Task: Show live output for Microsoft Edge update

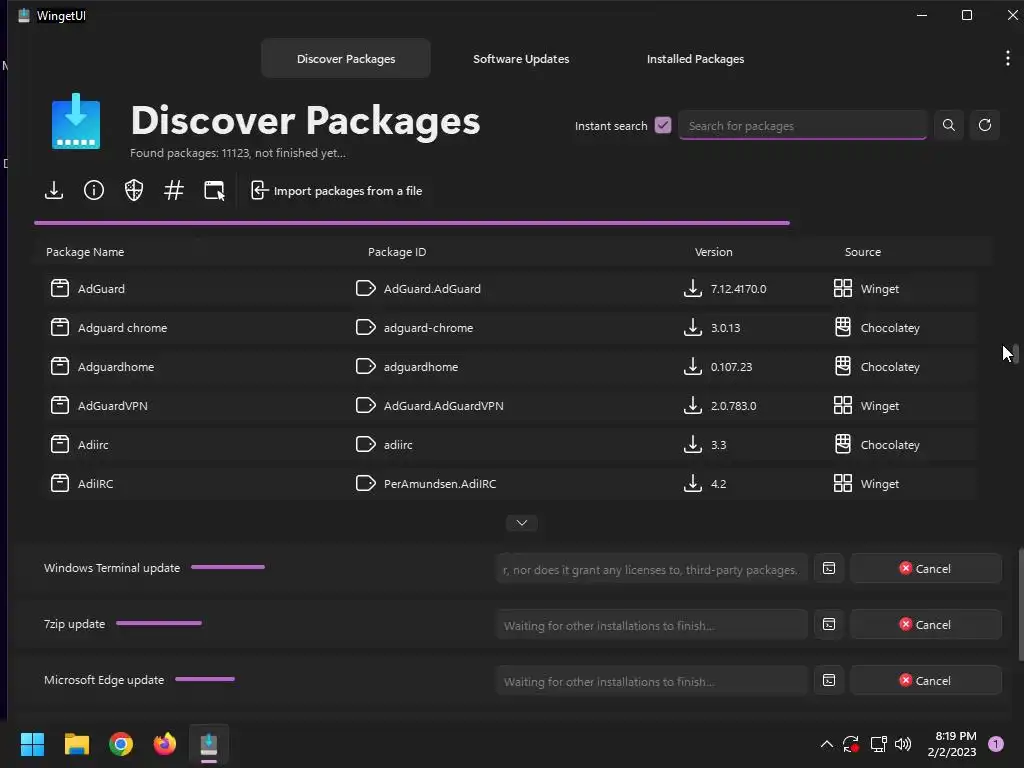Action: point(829,681)
